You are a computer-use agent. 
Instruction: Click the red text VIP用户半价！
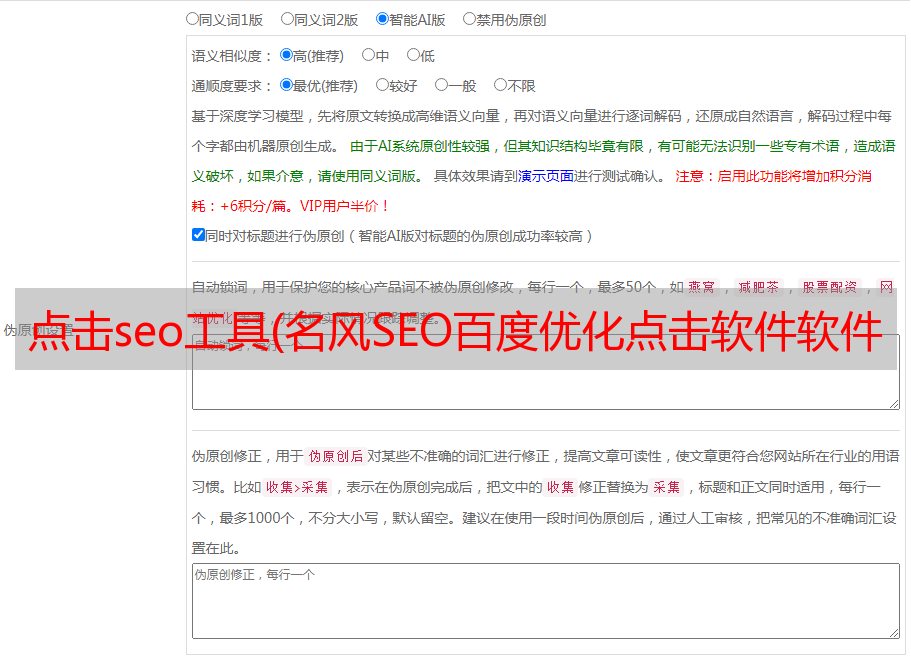click(345, 206)
